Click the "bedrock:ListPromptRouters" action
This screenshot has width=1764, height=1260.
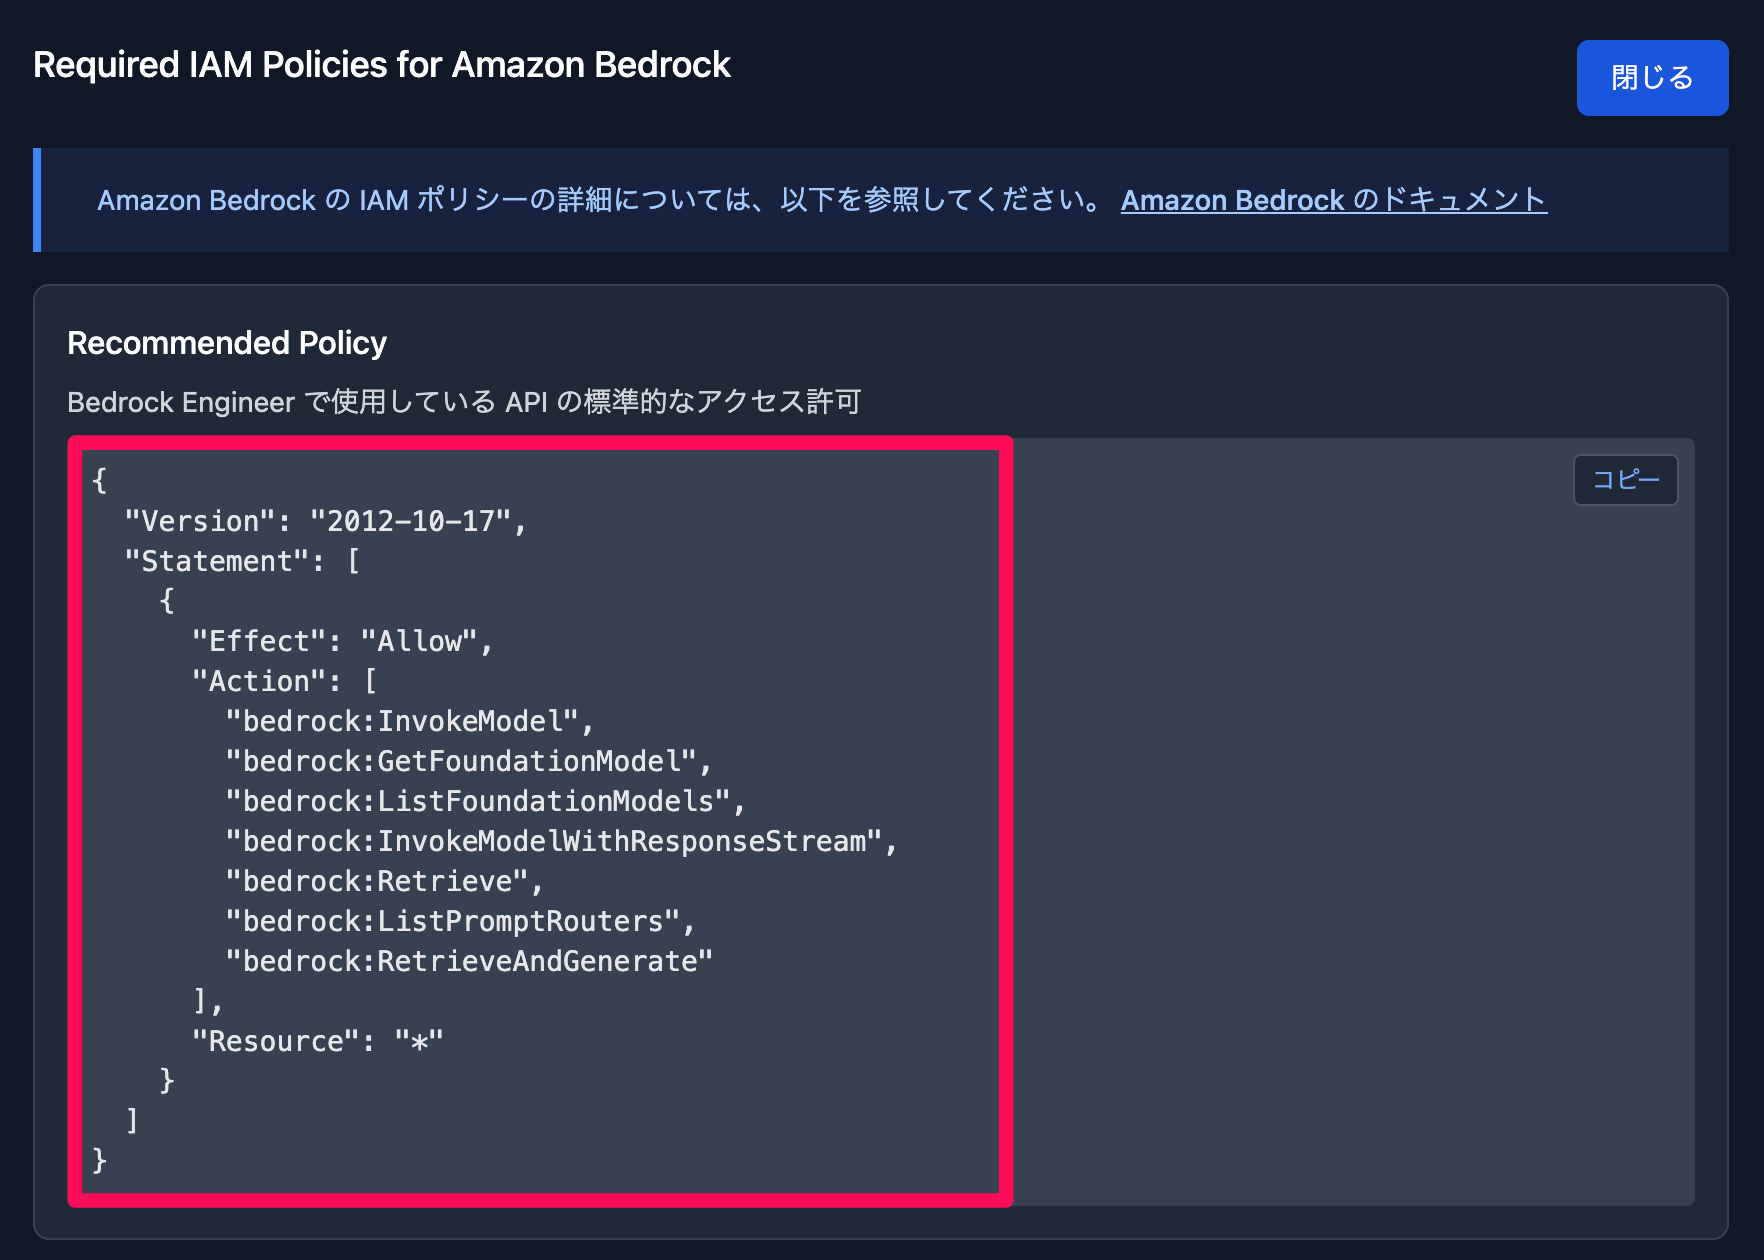(x=459, y=920)
